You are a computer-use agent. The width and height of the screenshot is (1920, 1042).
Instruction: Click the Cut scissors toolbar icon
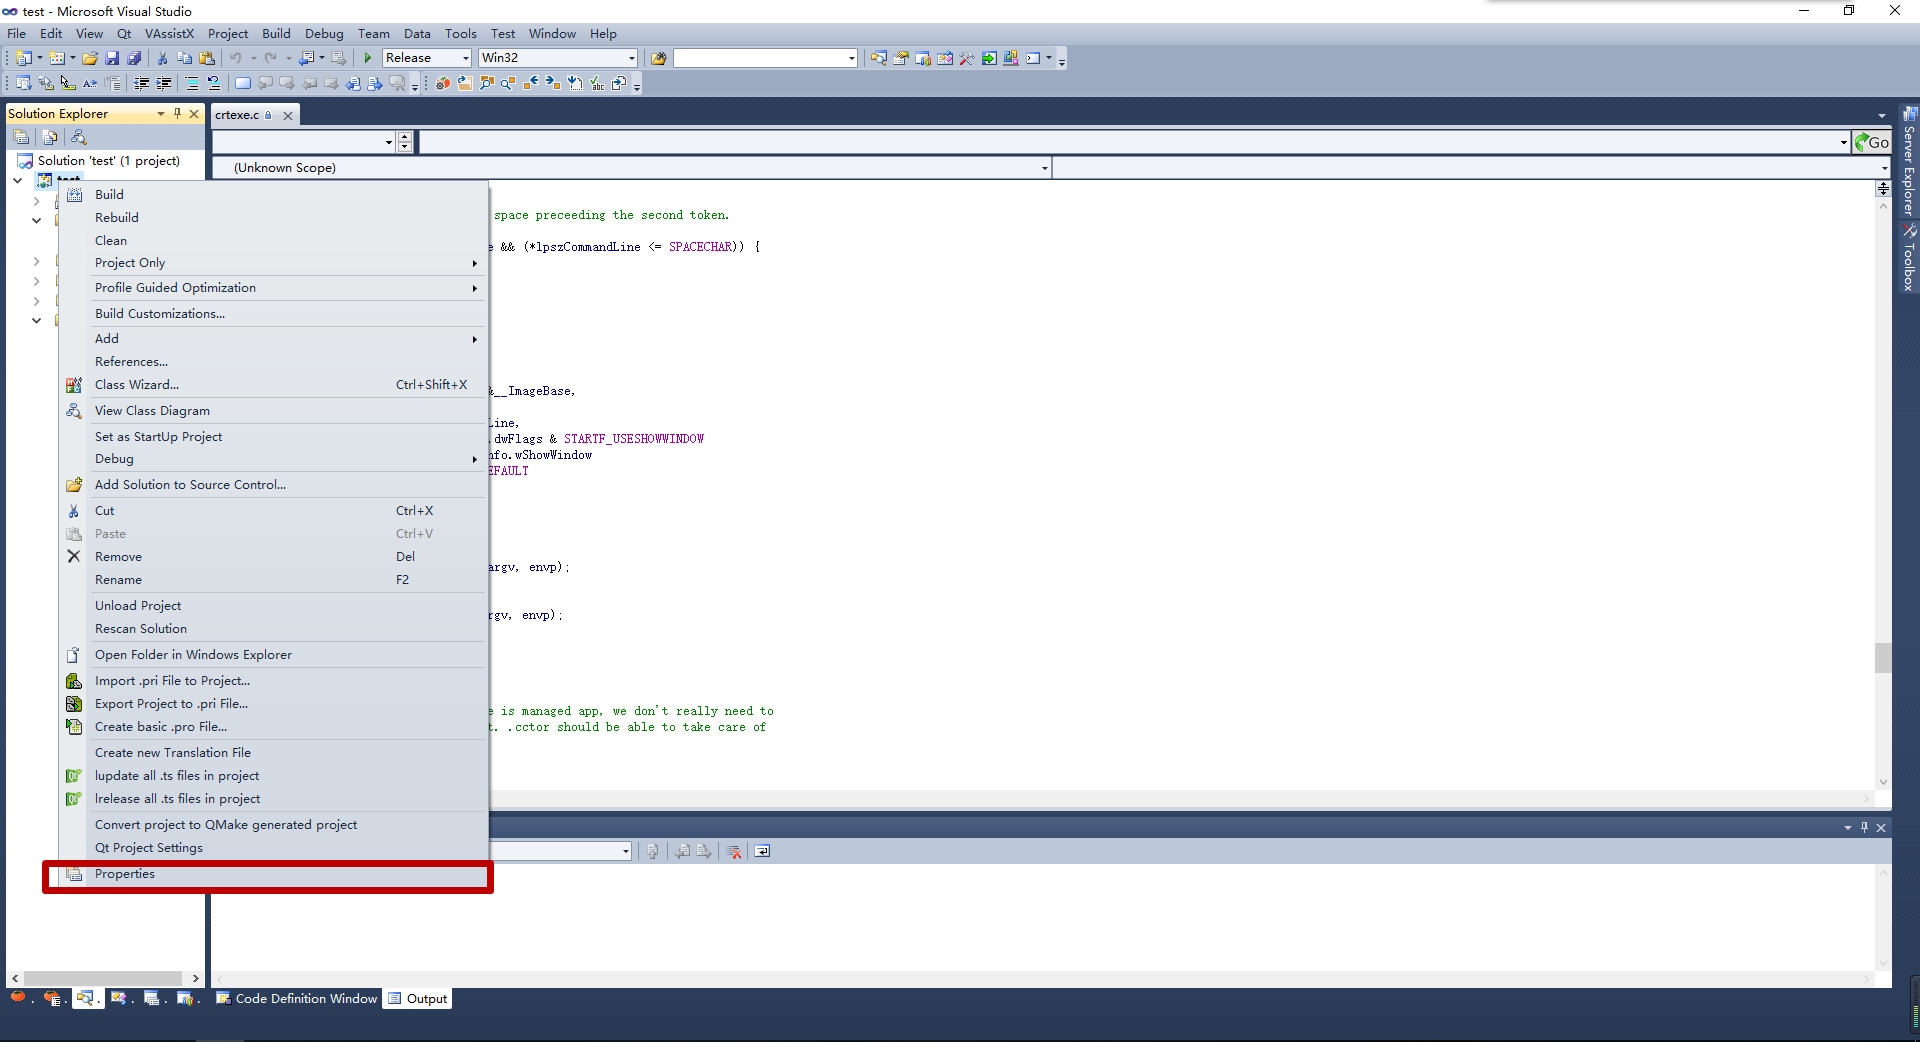[x=163, y=58]
